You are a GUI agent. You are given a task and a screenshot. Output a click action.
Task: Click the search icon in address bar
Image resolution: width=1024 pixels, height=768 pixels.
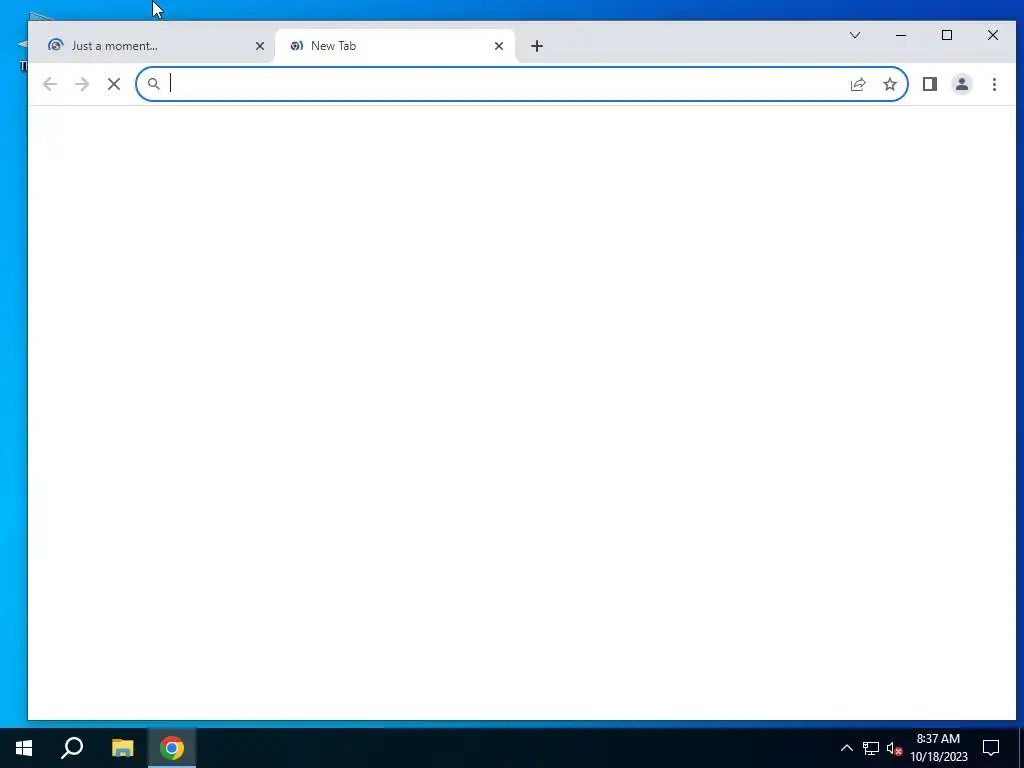153,84
